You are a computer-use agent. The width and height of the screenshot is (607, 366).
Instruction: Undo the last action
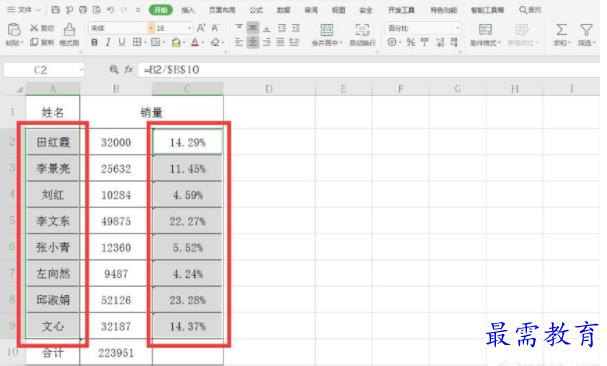pyautogui.click(x=110, y=10)
